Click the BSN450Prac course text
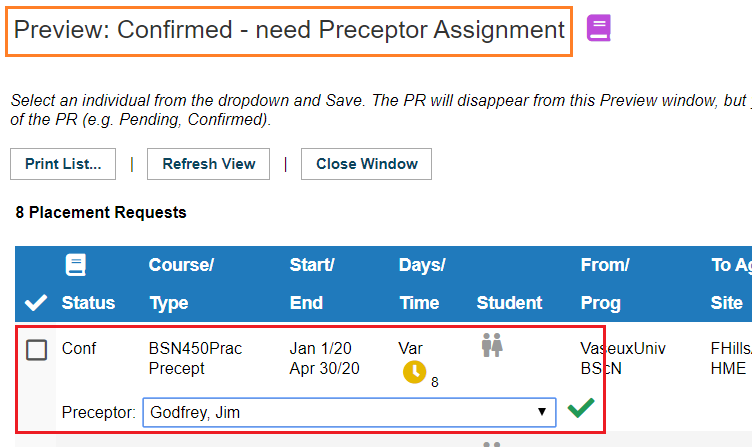752x447 pixels. tap(195, 348)
